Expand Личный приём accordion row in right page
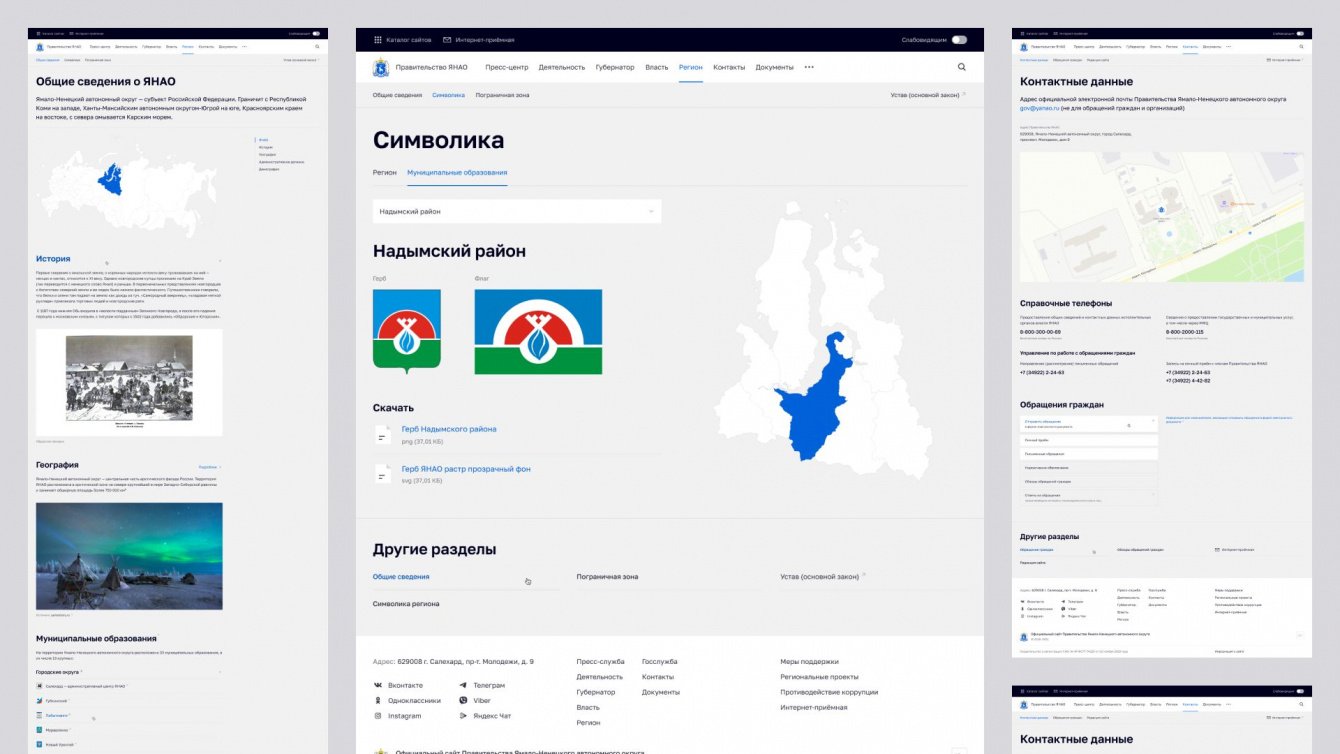 click(x=1089, y=440)
